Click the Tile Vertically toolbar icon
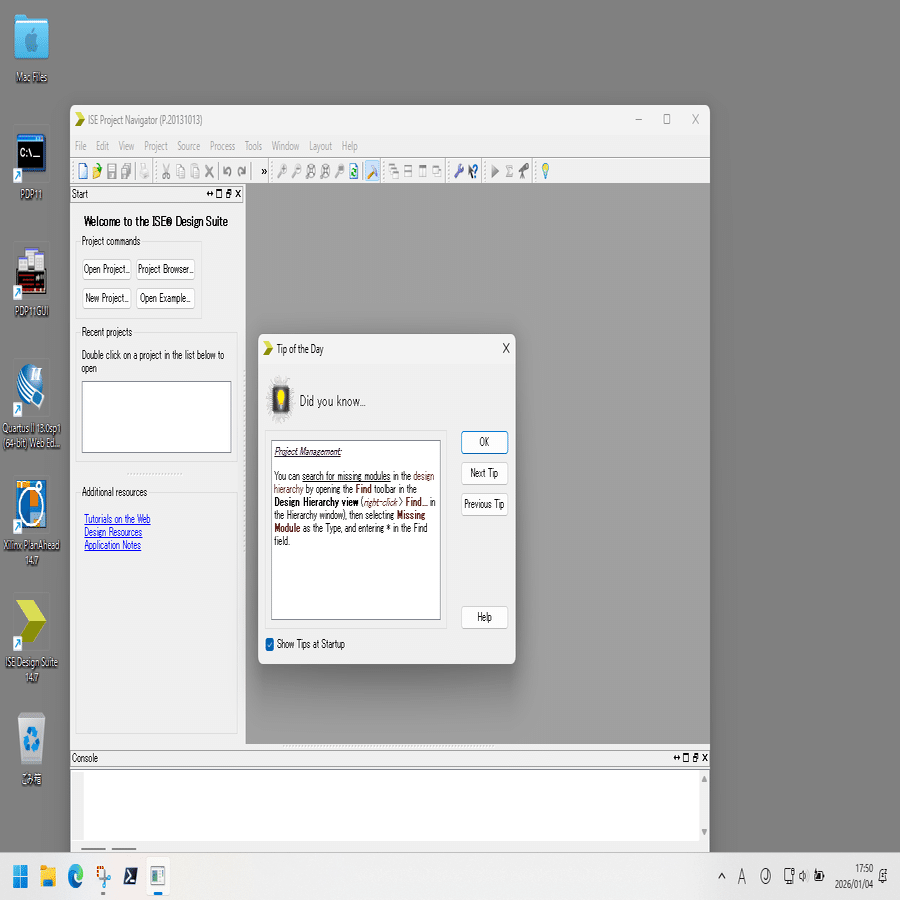 (422, 171)
